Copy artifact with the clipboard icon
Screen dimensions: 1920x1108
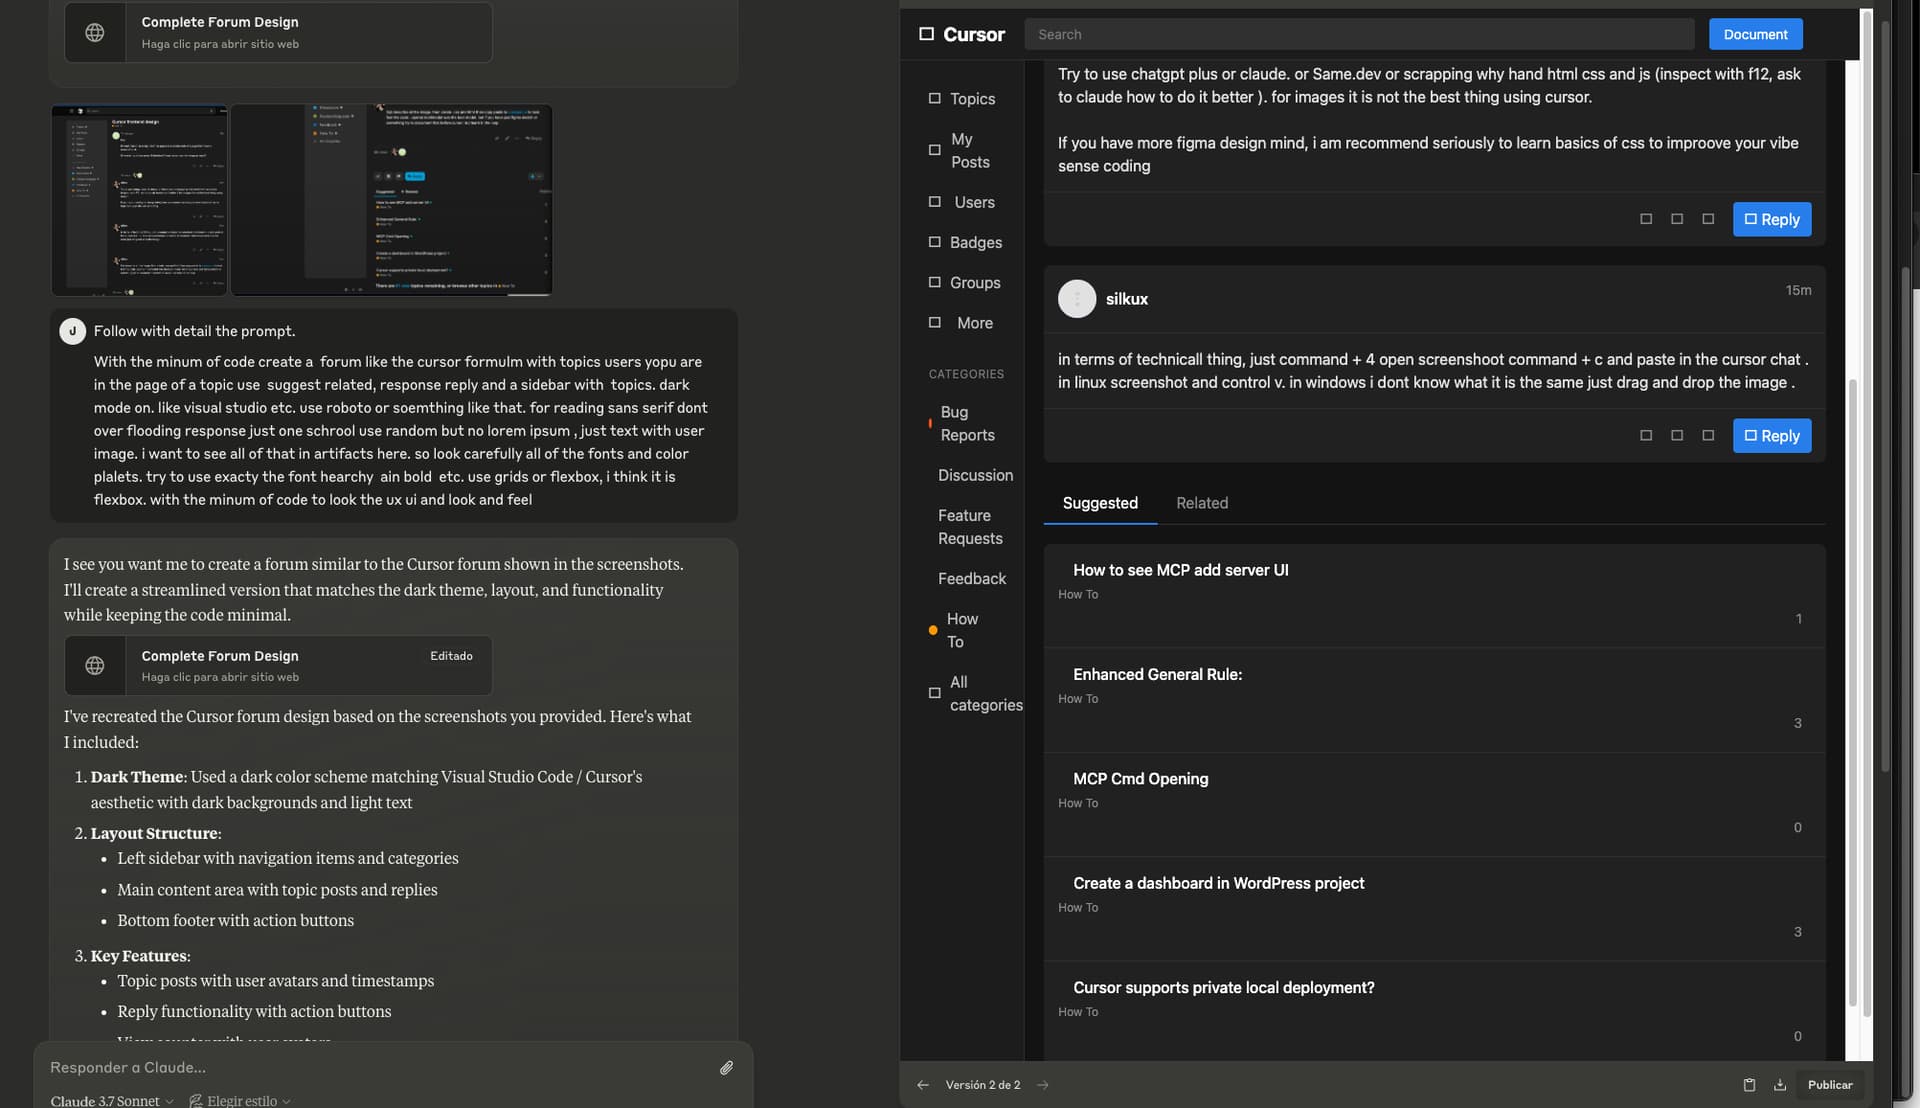point(1749,1085)
